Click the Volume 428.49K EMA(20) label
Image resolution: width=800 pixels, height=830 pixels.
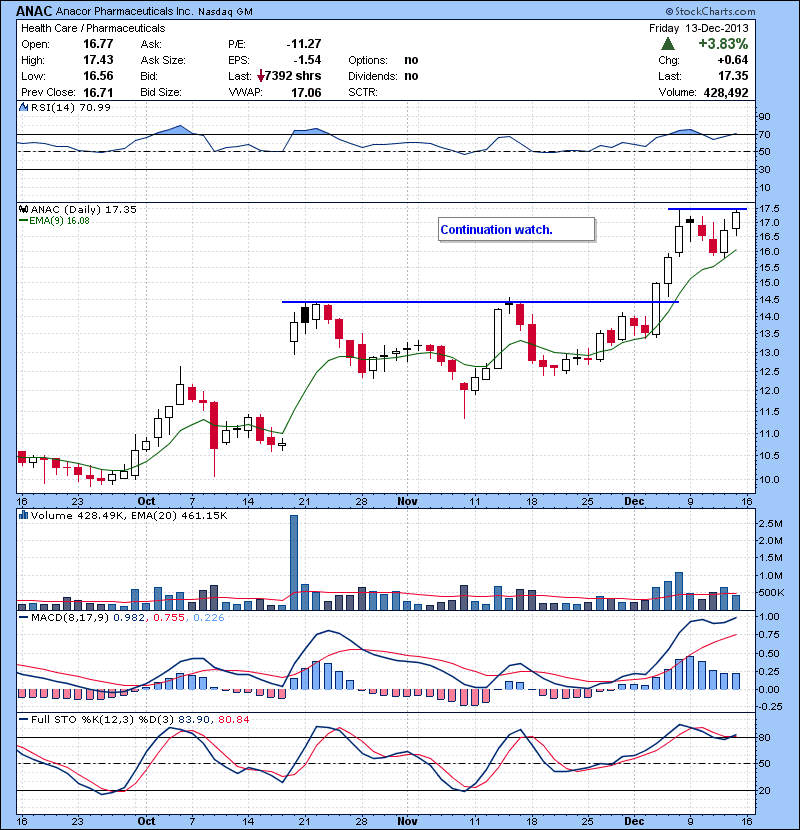(129, 515)
